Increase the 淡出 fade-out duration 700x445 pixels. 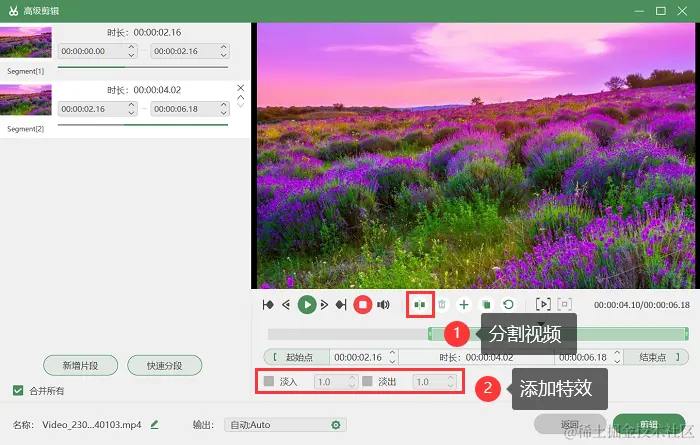451,378
